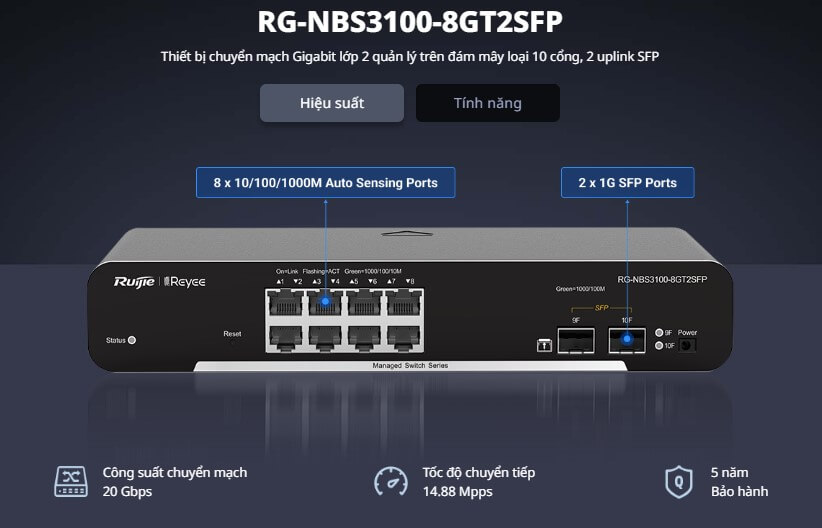Click the warranty shield icon
Viewport: 822px width, 528px height.
[x=679, y=481]
